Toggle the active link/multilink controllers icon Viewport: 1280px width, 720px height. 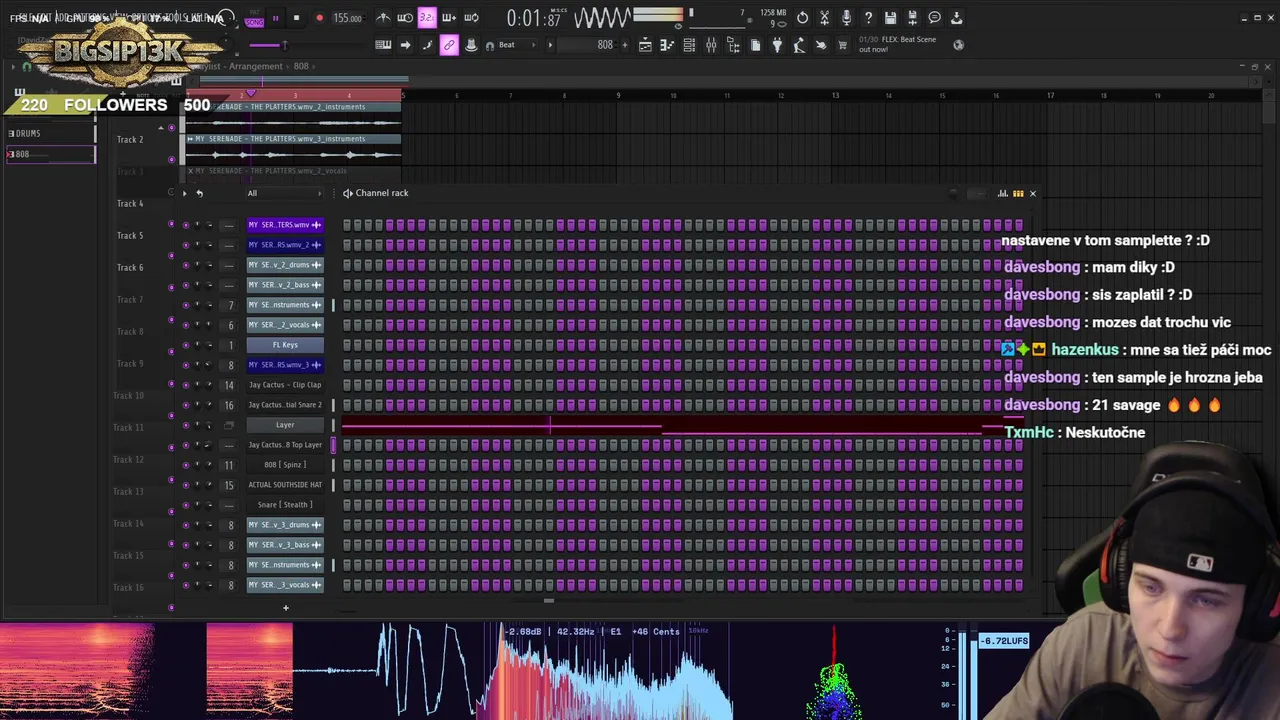pos(449,45)
